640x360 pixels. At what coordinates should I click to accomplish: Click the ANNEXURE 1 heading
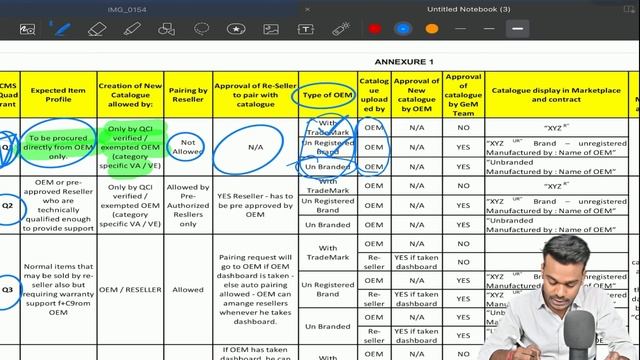[404, 62]
